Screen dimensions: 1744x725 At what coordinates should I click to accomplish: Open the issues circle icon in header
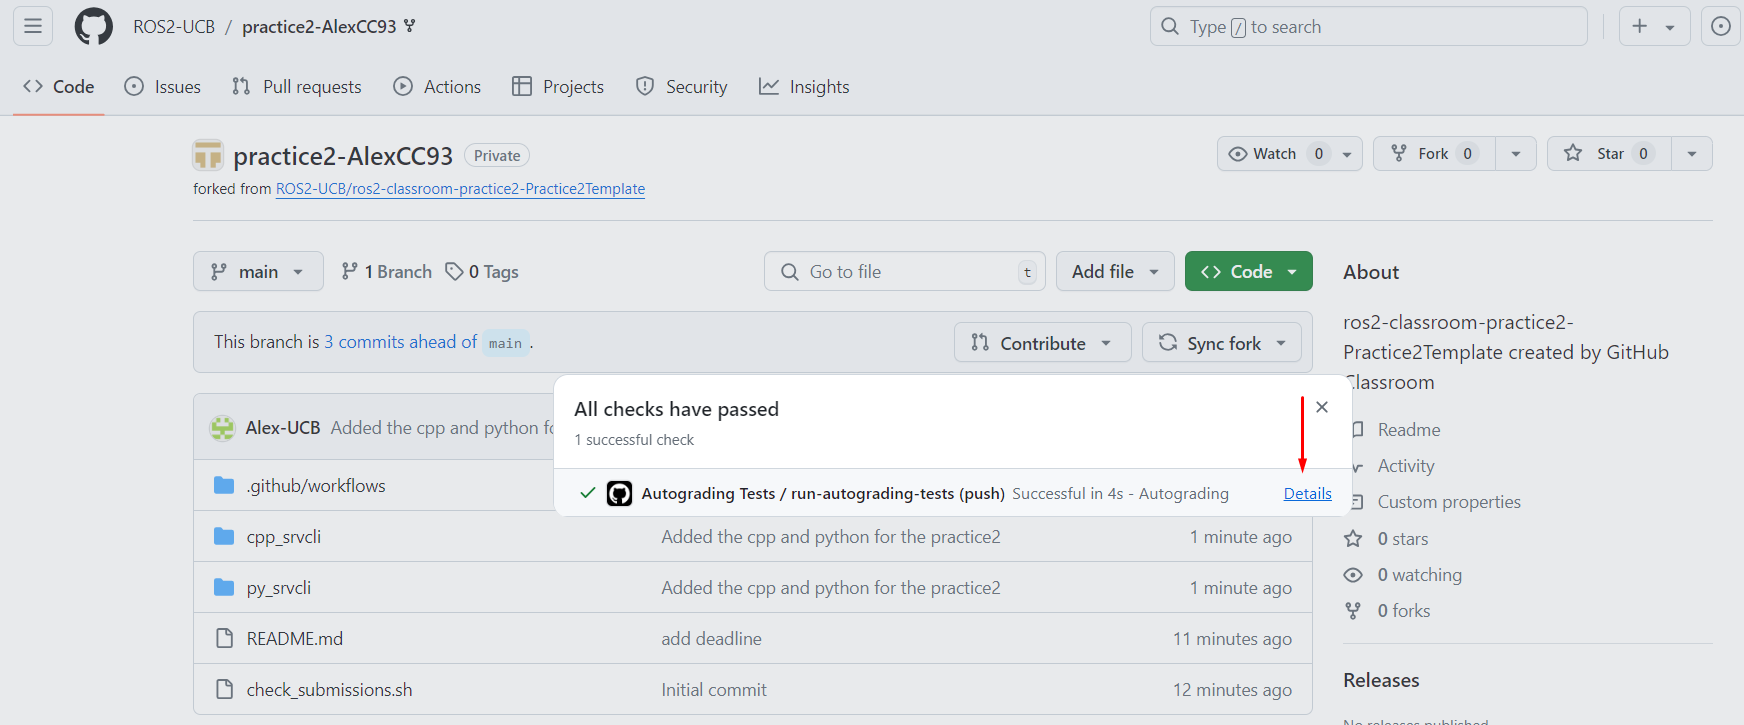coord(1721,26)
